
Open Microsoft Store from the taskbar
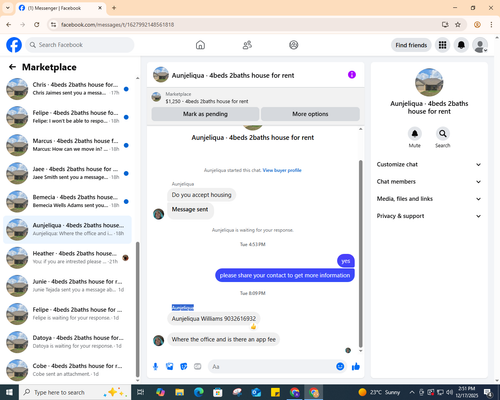pyautogui.click(x=218, y=392)
